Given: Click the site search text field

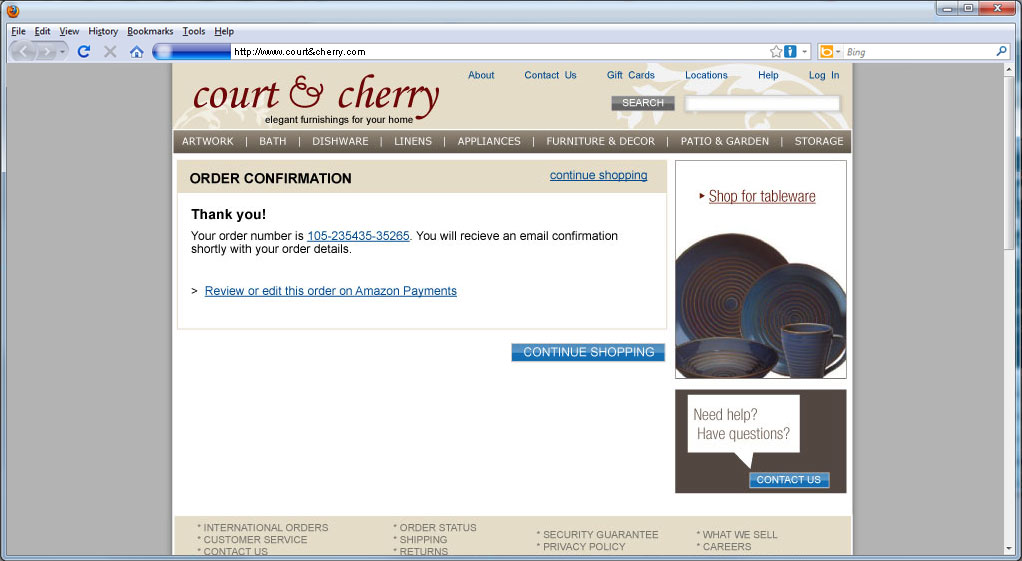Looking at the screenshot, I should click(x=762, y=103).
